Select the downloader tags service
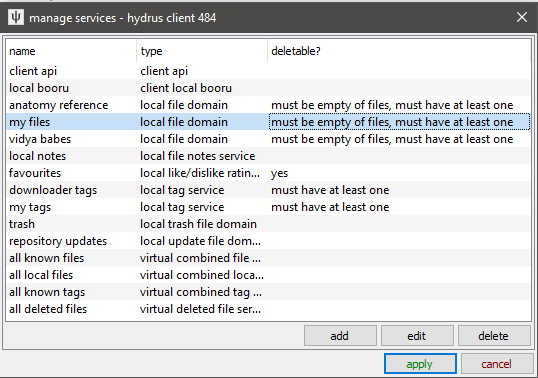 [x=268, y=190]
